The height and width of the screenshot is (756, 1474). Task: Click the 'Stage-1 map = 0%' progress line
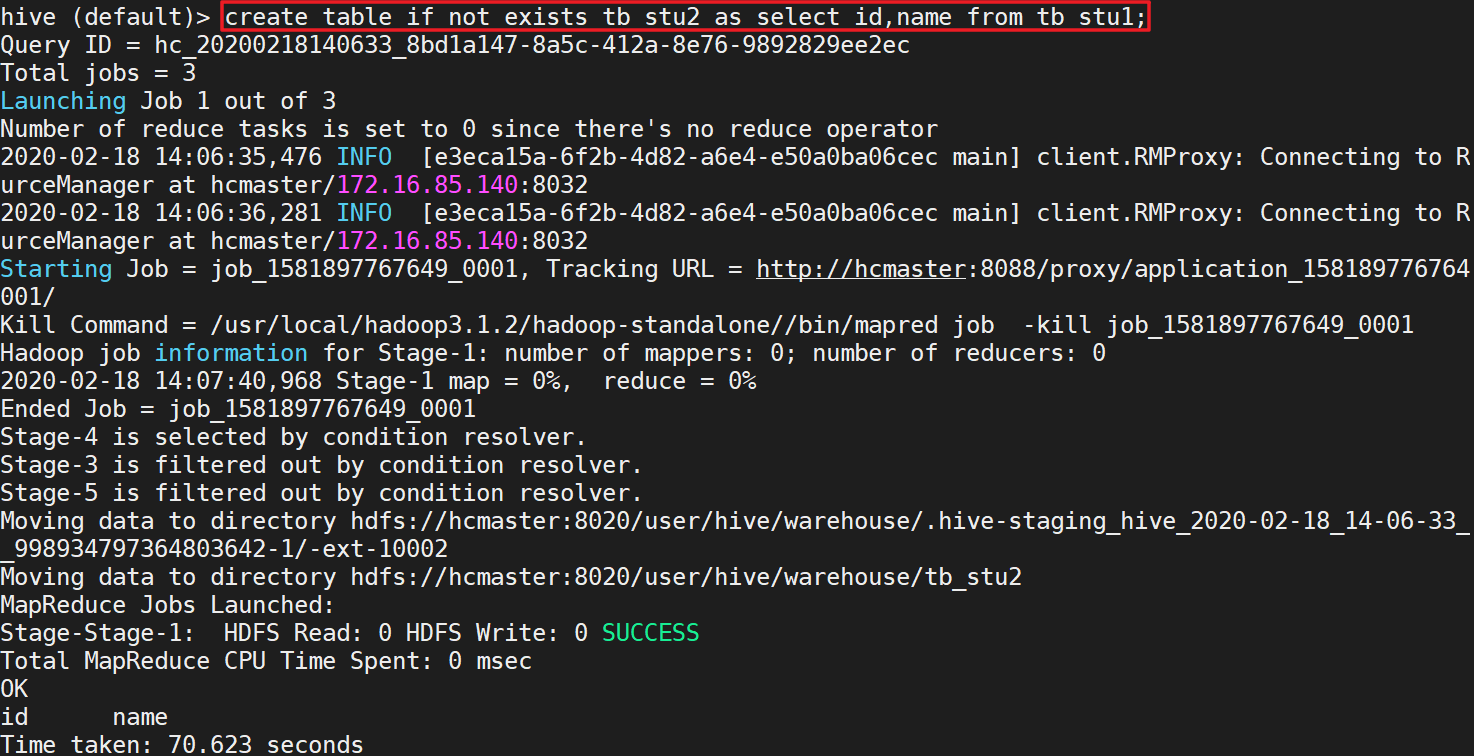coord(378,381)
